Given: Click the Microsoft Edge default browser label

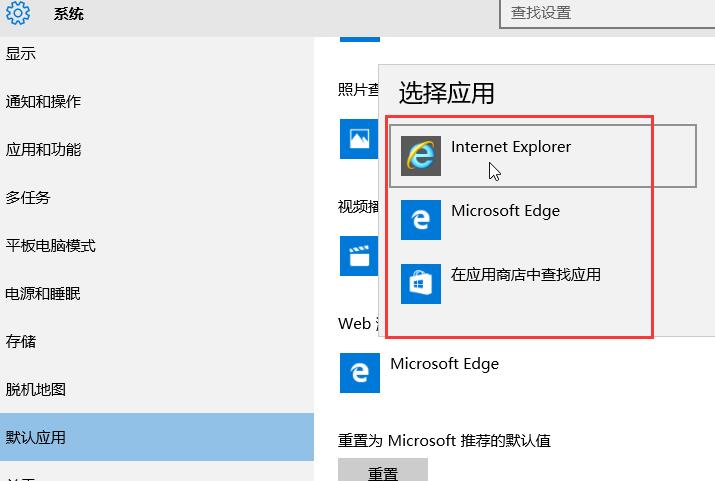Looking at the screenshot, I should (x=445, y=363).
